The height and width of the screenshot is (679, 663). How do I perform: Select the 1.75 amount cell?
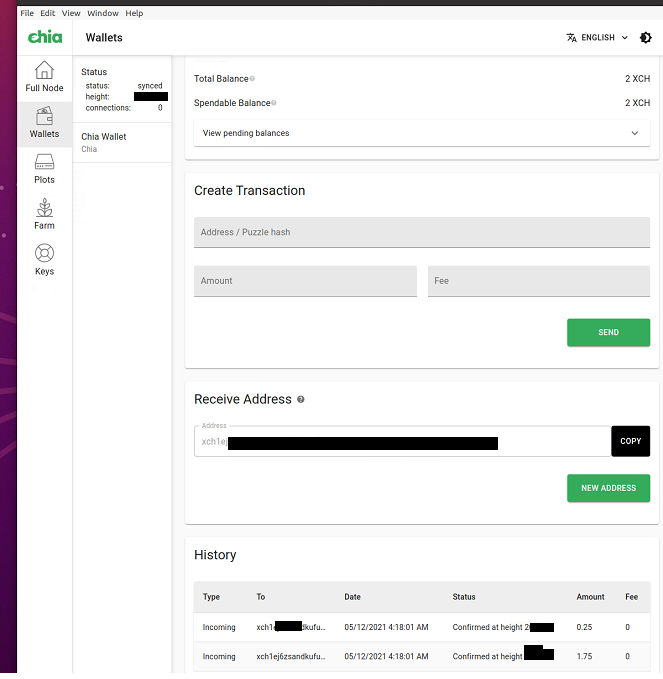[x=584, y=656]
